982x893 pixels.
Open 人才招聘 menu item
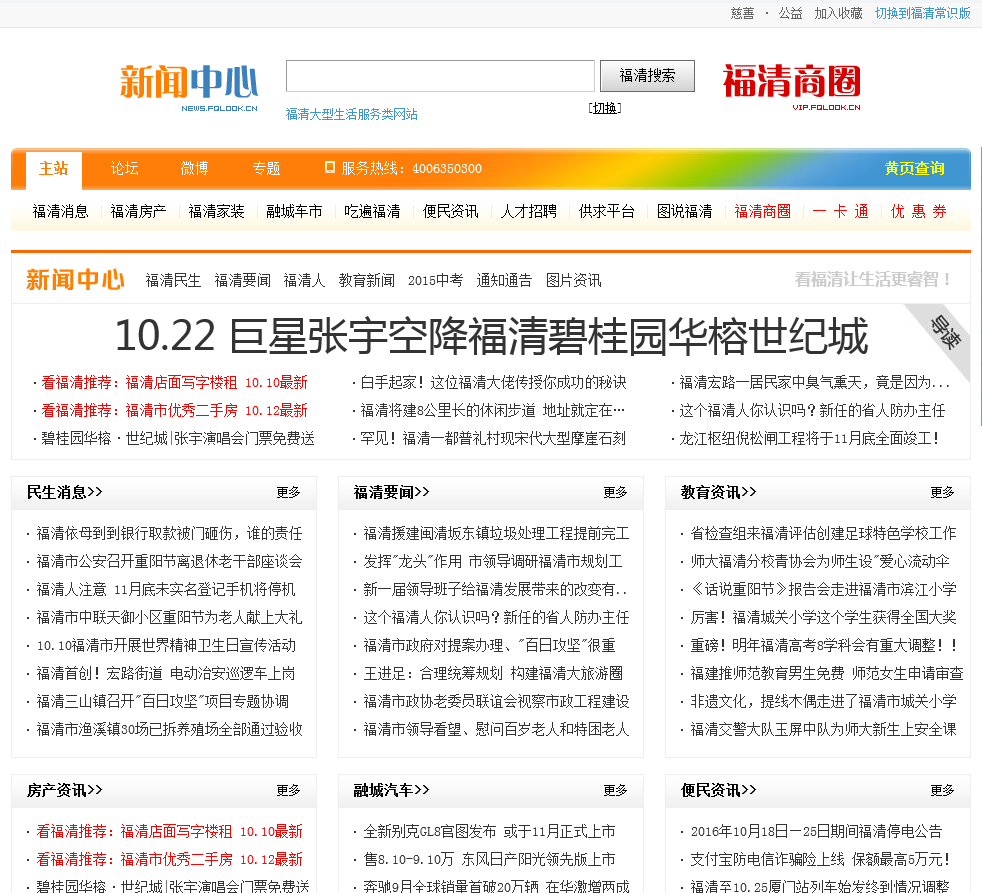click(x=529, y=212)
